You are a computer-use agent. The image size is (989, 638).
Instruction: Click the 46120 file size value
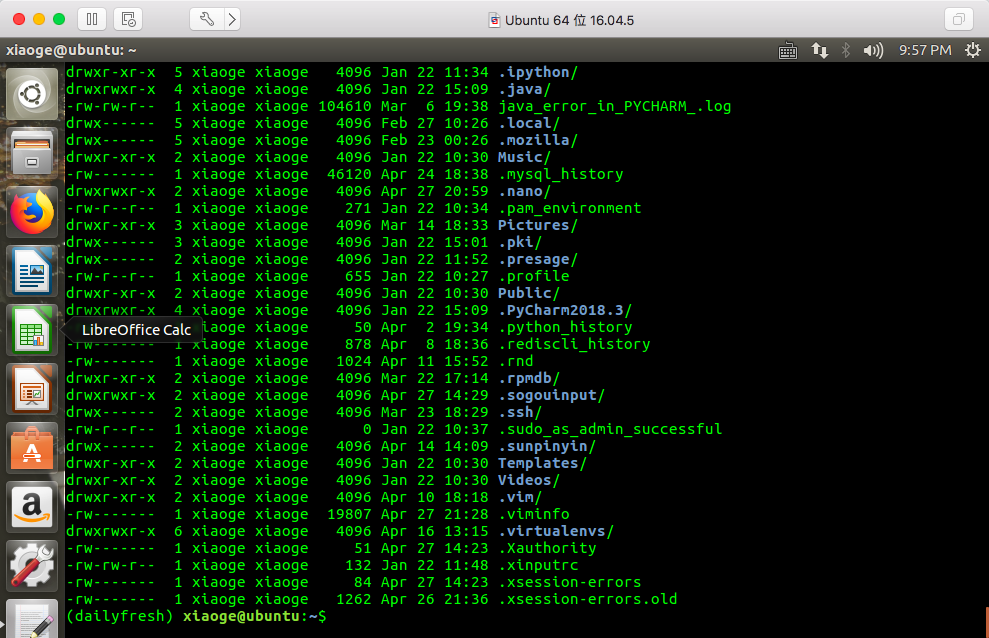[x=349, y=175]
